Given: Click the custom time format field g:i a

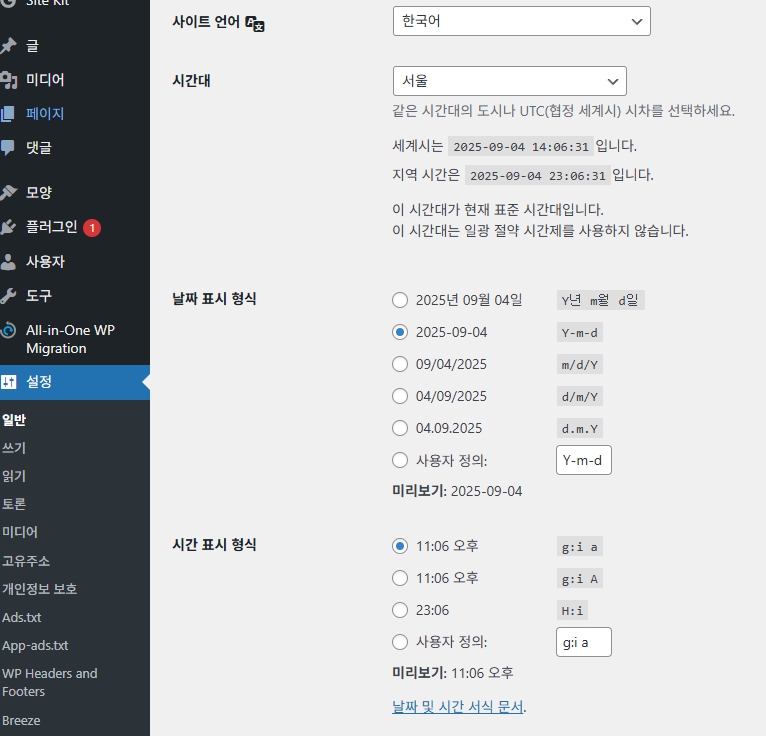Looking at the screenshot, I should pyautogui.click(x=584, y=642).
